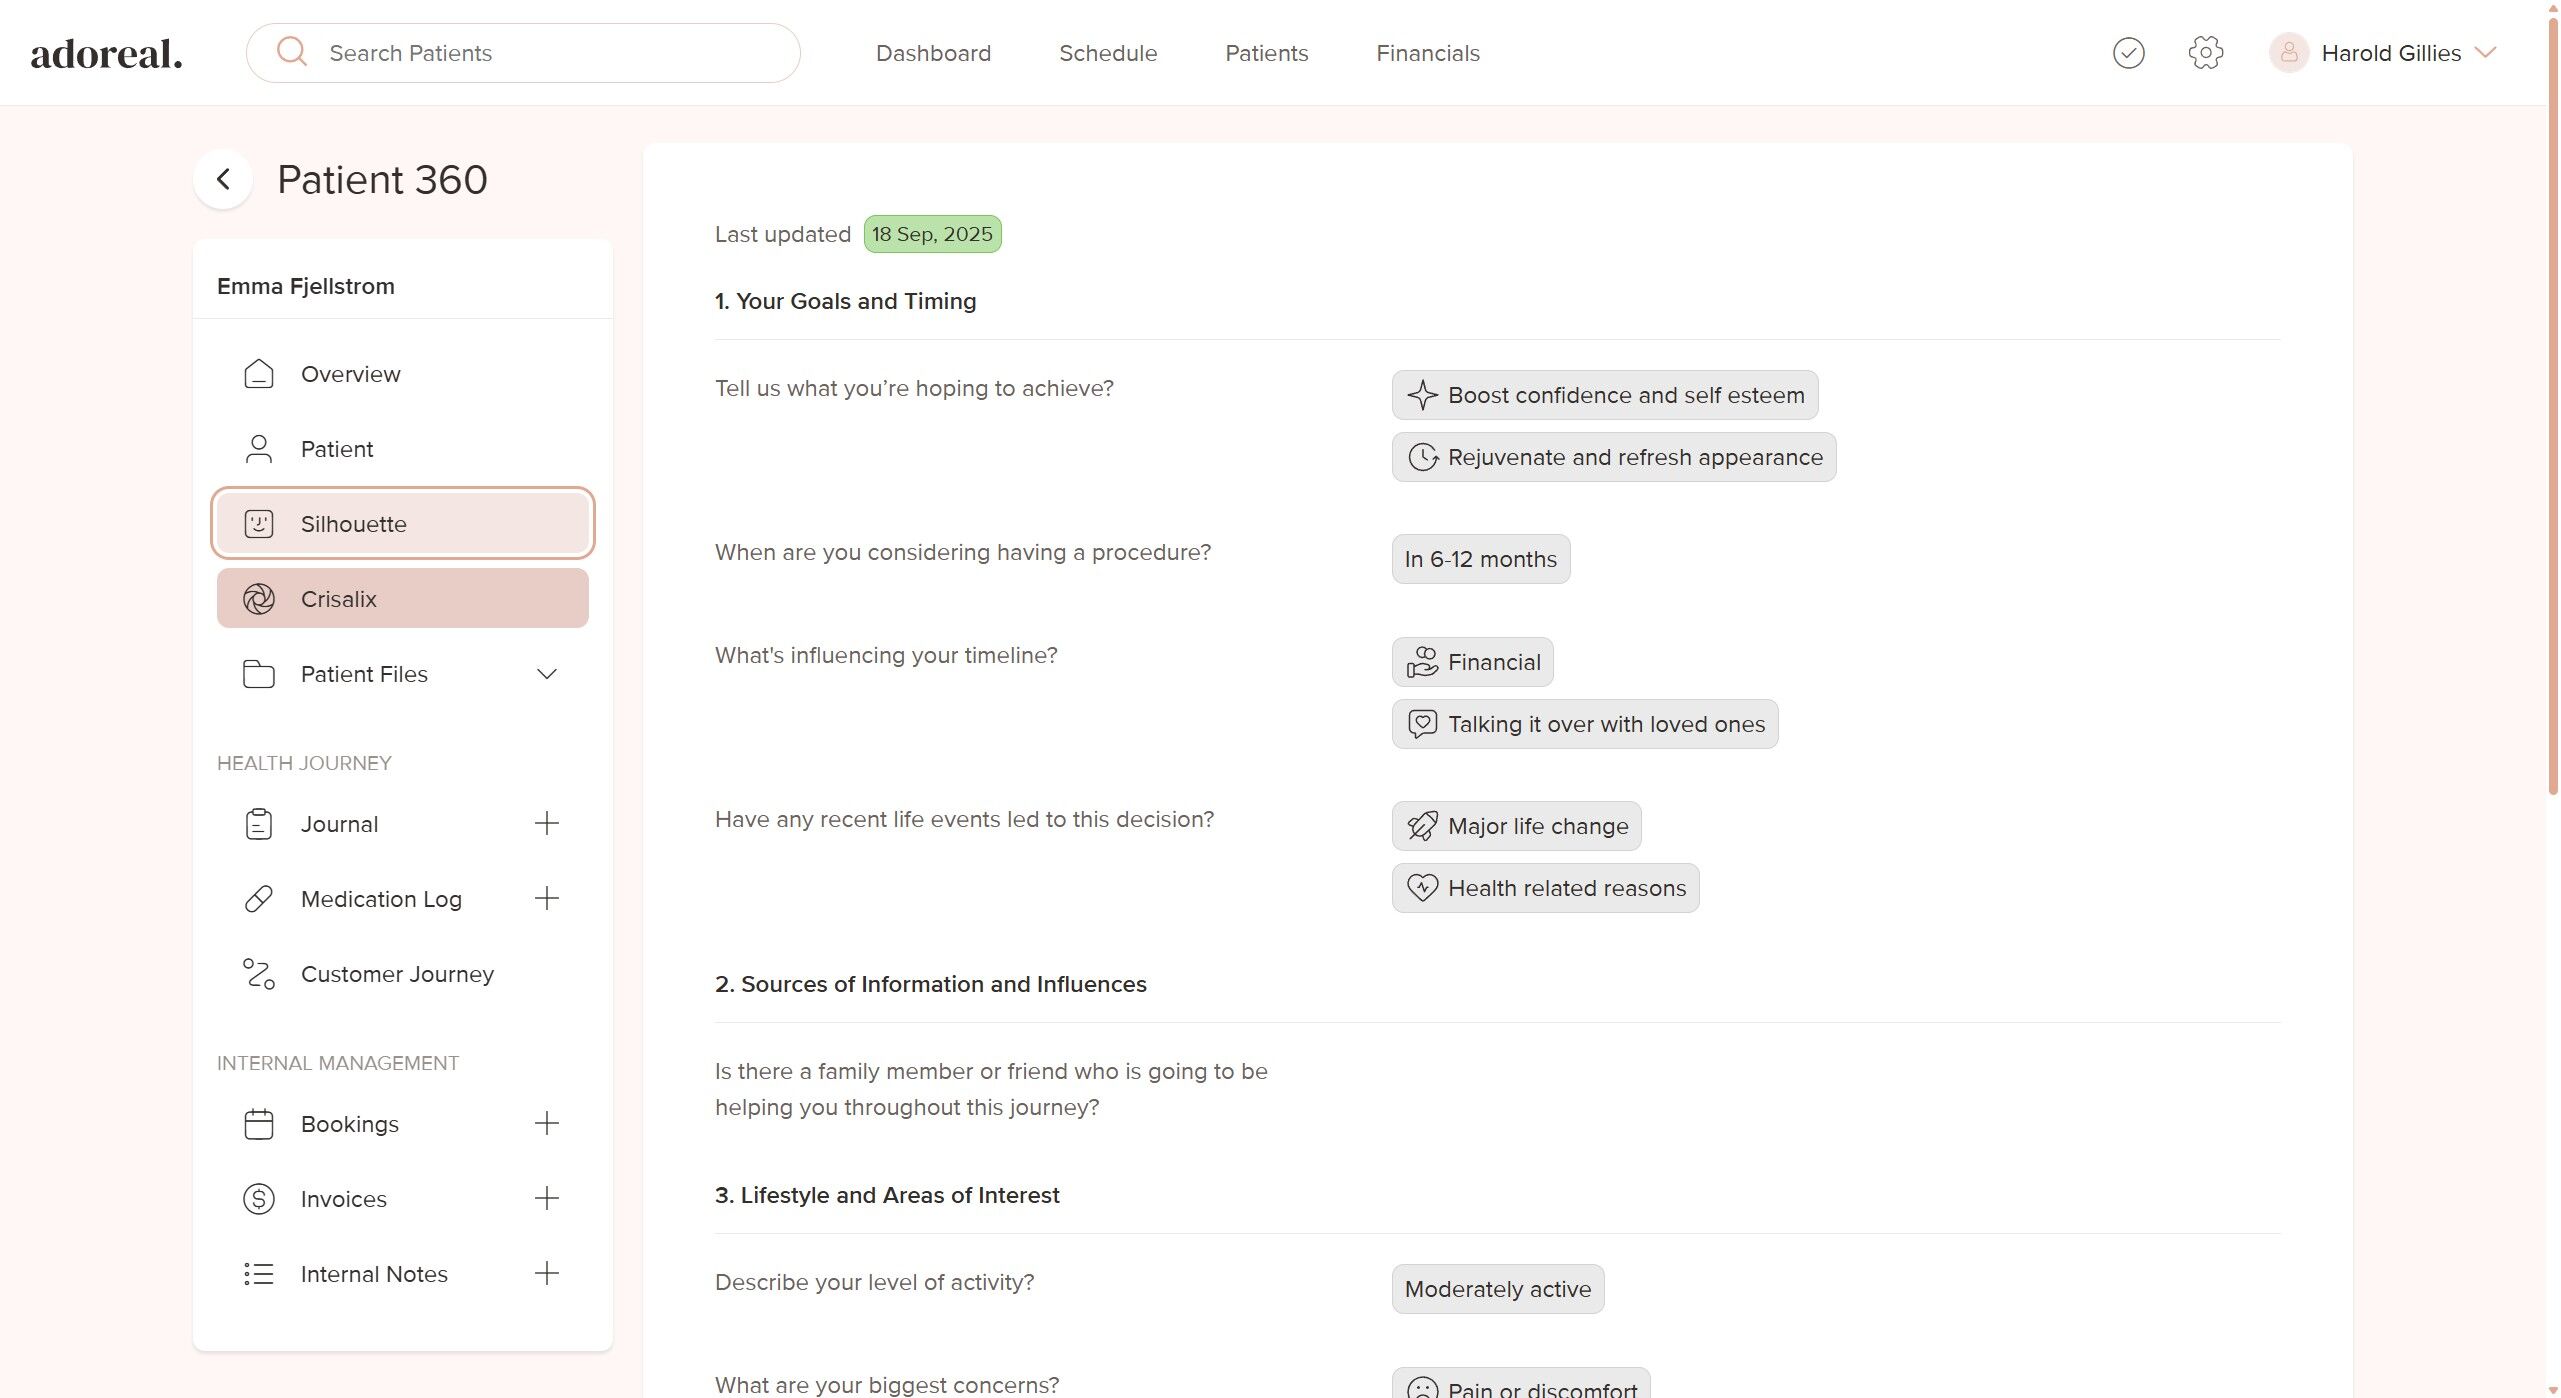The height and width of the screenshot is (1398, 2561).
Task: Open the Financials menu
Action: [x=1427, y=53]
